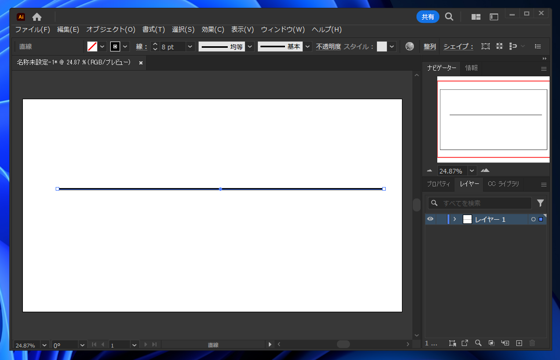Click the 整列 align button
The width and height of the screenshot is (560, 360).
point(430,47)
